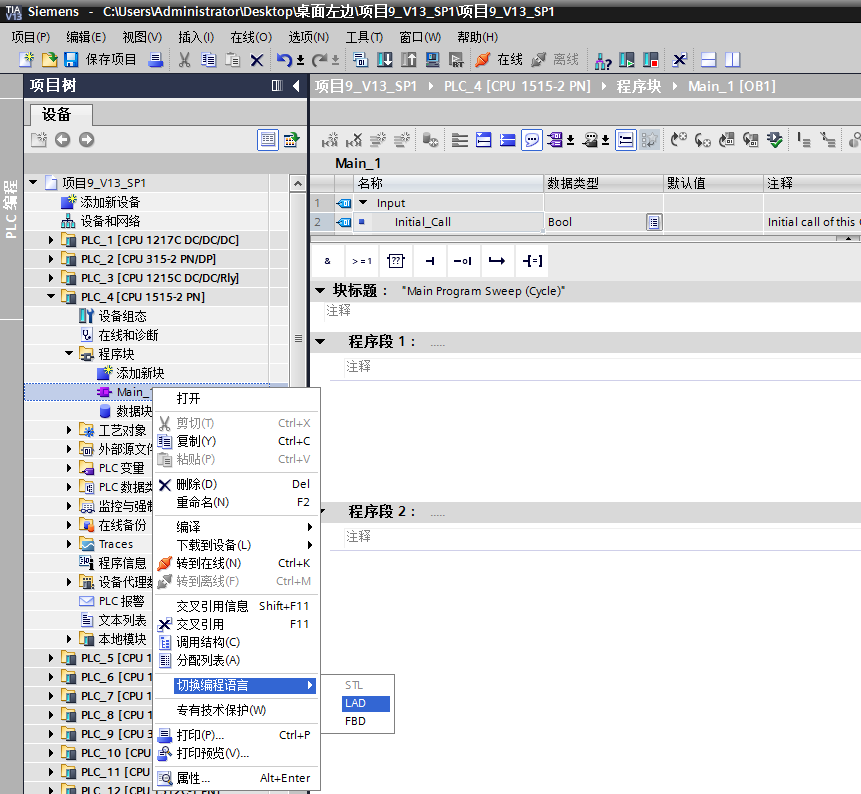The width and height of the screenshot is (861, 794).
Task: Insert the OR (>=1) box from favorites
Action: (362, 261)
